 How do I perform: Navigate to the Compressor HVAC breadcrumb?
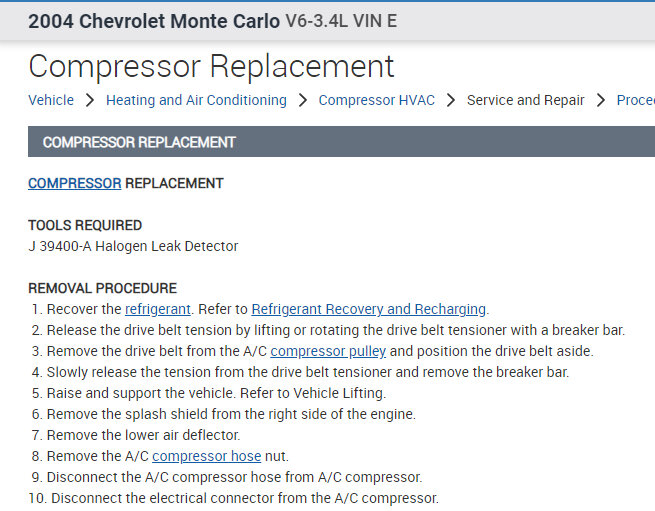(376, 100)
